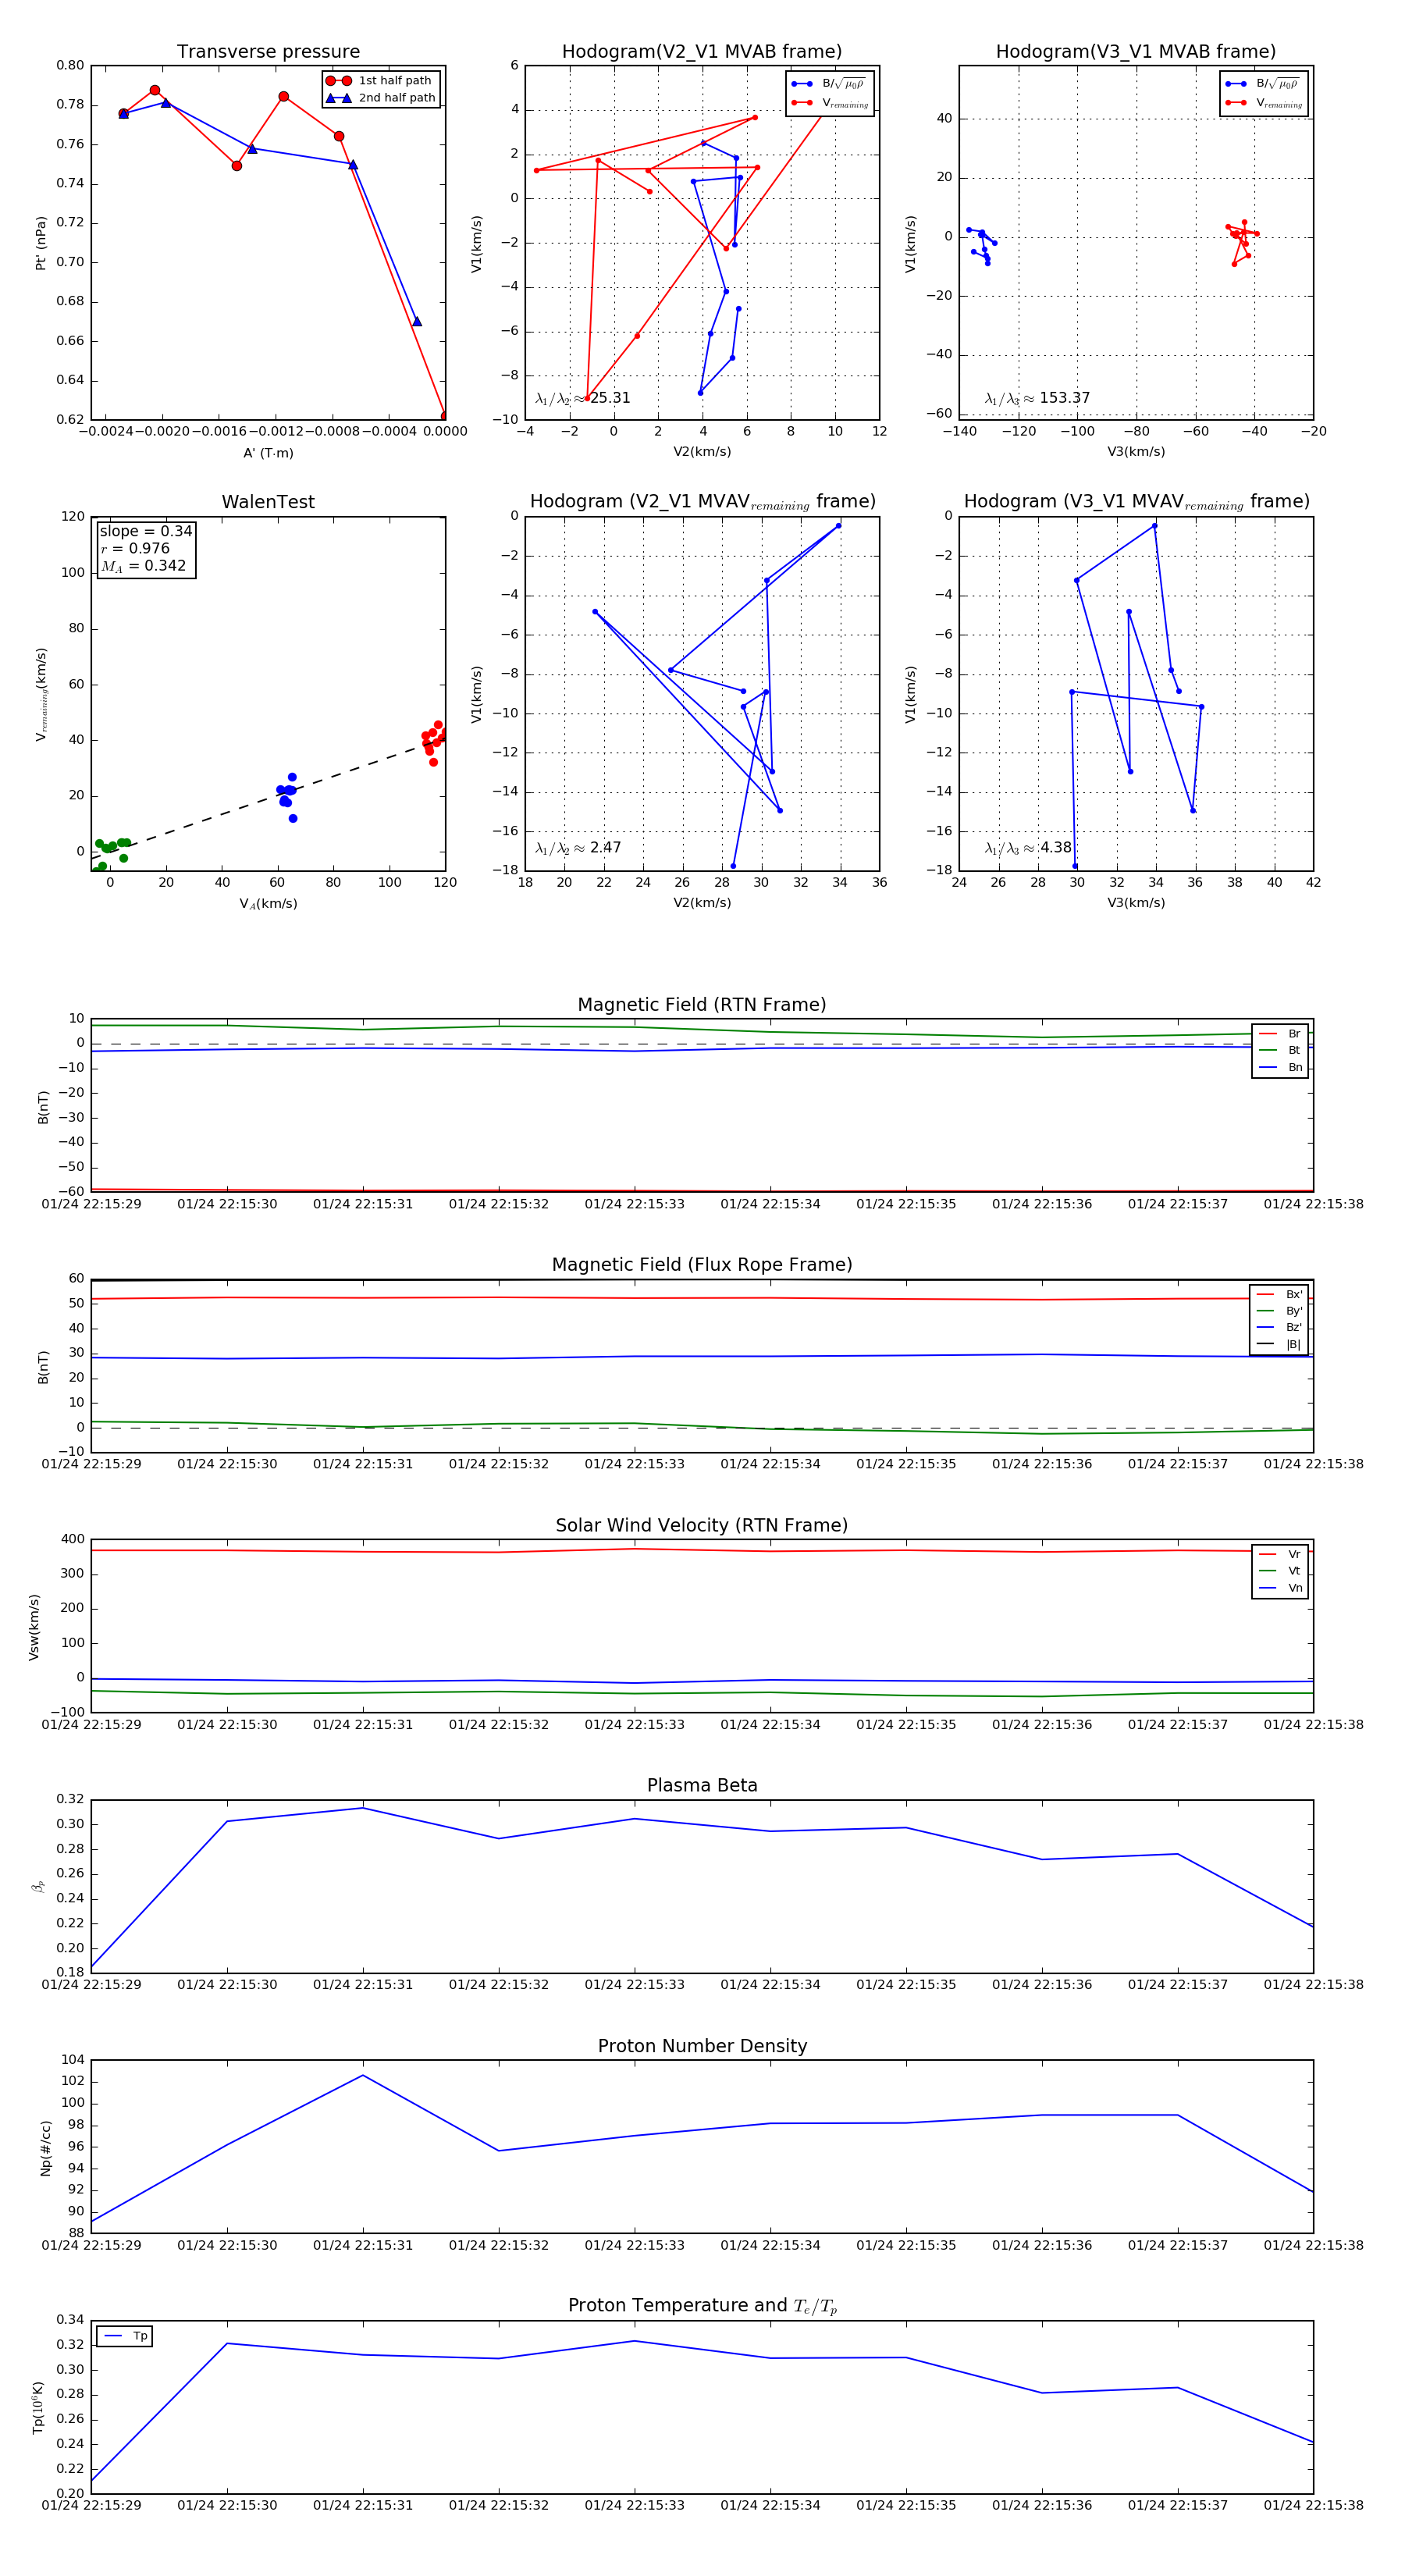
Task: Click the "Vsw(km/s)" y-axis label
Action: coord(34,1627)
